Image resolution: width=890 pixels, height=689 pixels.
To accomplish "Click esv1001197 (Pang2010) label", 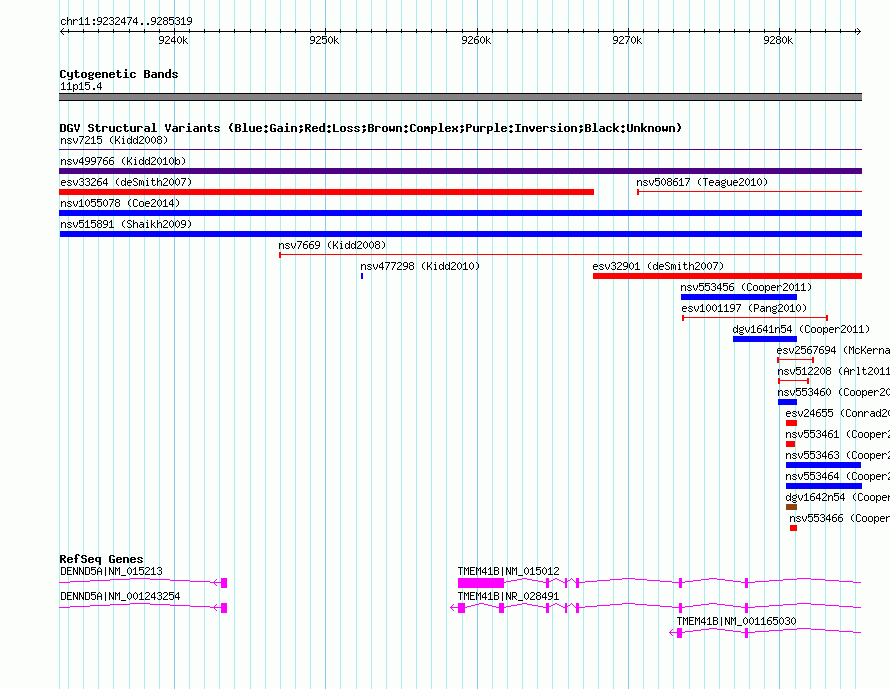I will [744, 308].
